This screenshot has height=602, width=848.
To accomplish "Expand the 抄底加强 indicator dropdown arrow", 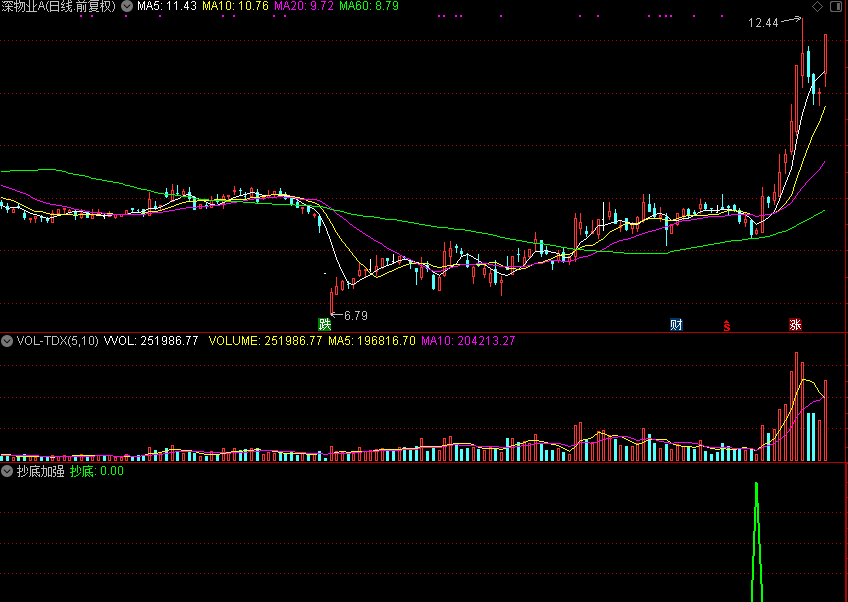I will click(x=7, y=471).
